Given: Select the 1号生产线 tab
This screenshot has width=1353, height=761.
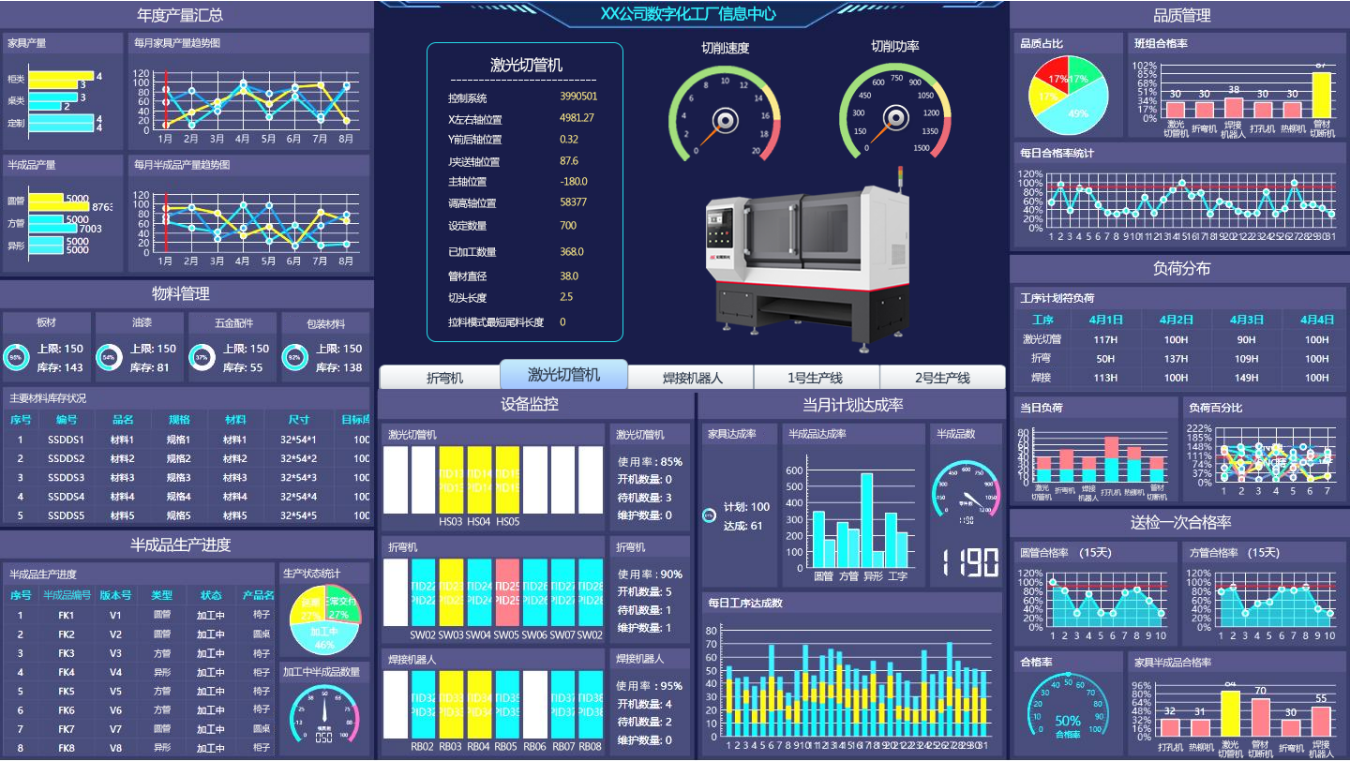Looking at the screenshot, I should 817,378.
